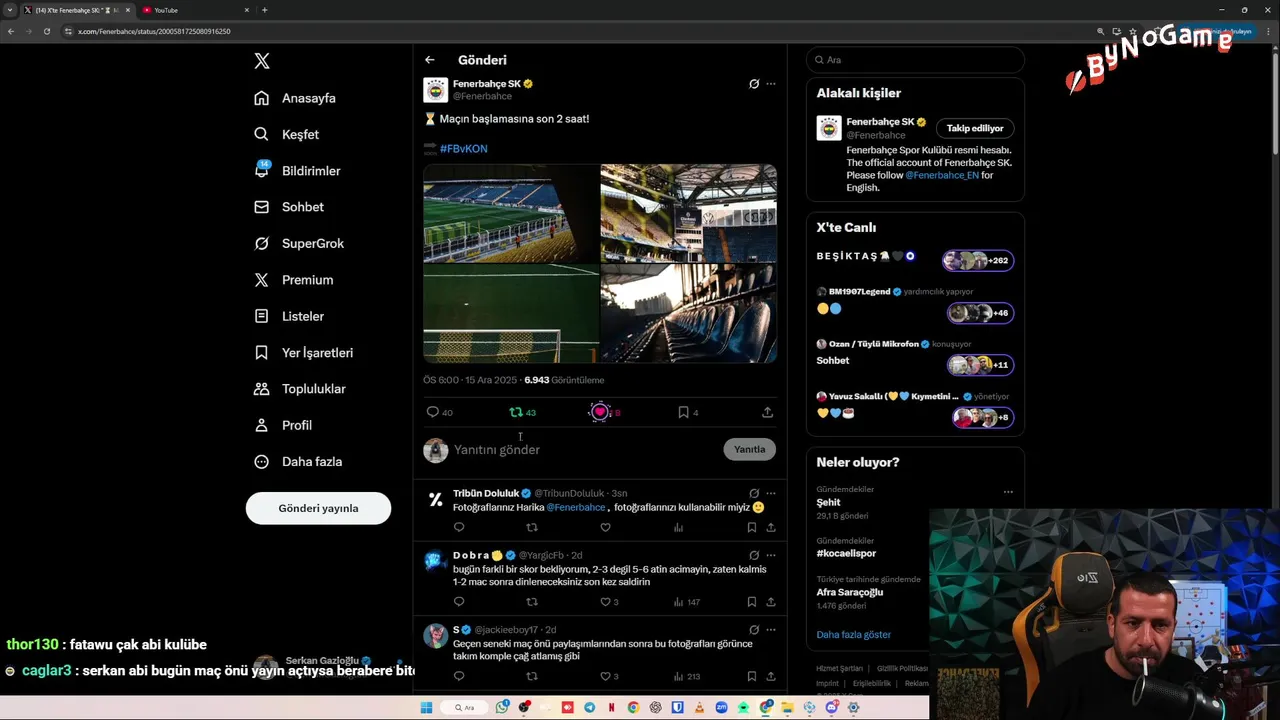
Task: Repost Tribün Doluluk's reply
Action: 532,527
